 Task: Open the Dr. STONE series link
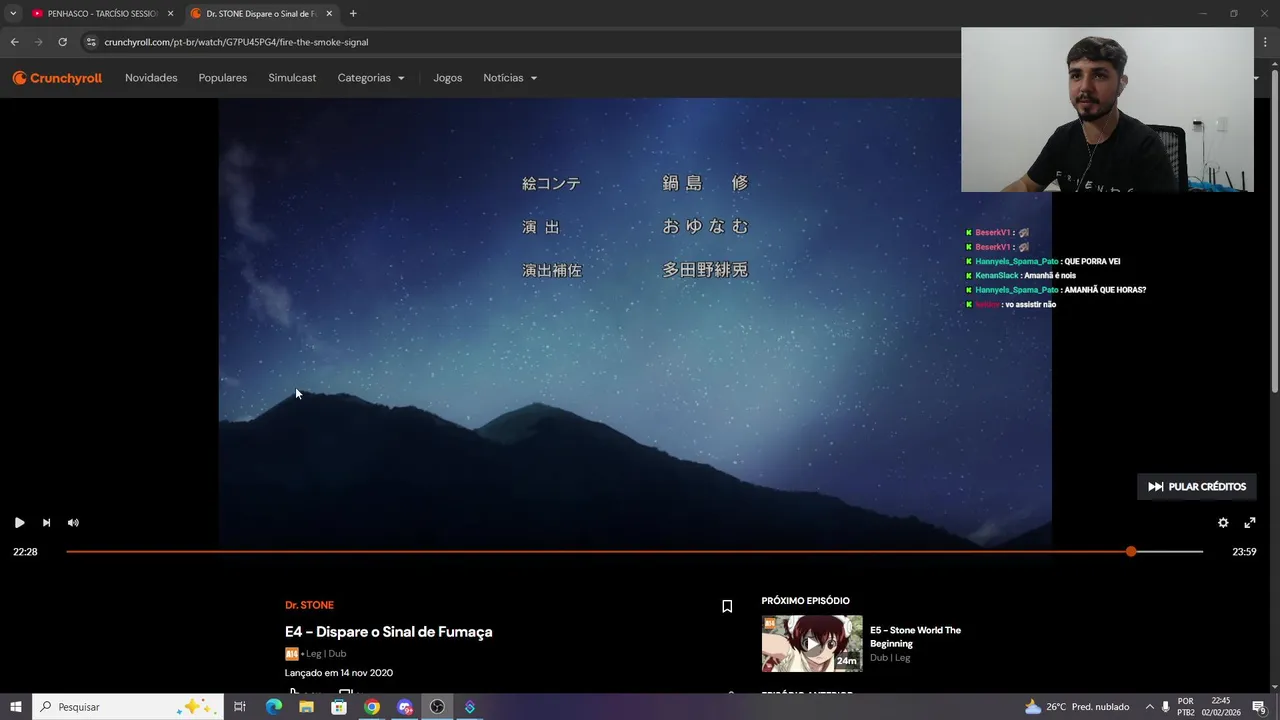tap(309, 605)
